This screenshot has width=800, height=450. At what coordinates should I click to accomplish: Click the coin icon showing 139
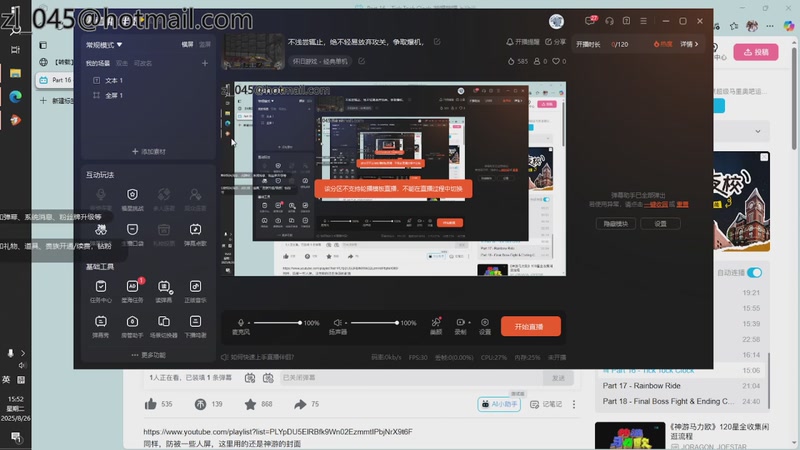200,404
